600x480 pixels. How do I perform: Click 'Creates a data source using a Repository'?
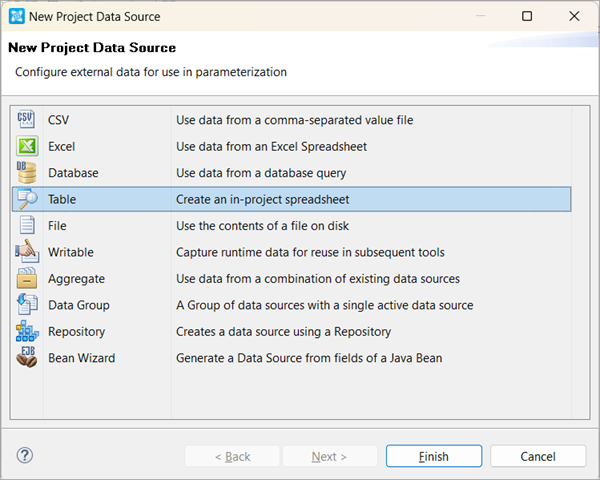pyautogui.click(x=283, y=331)
